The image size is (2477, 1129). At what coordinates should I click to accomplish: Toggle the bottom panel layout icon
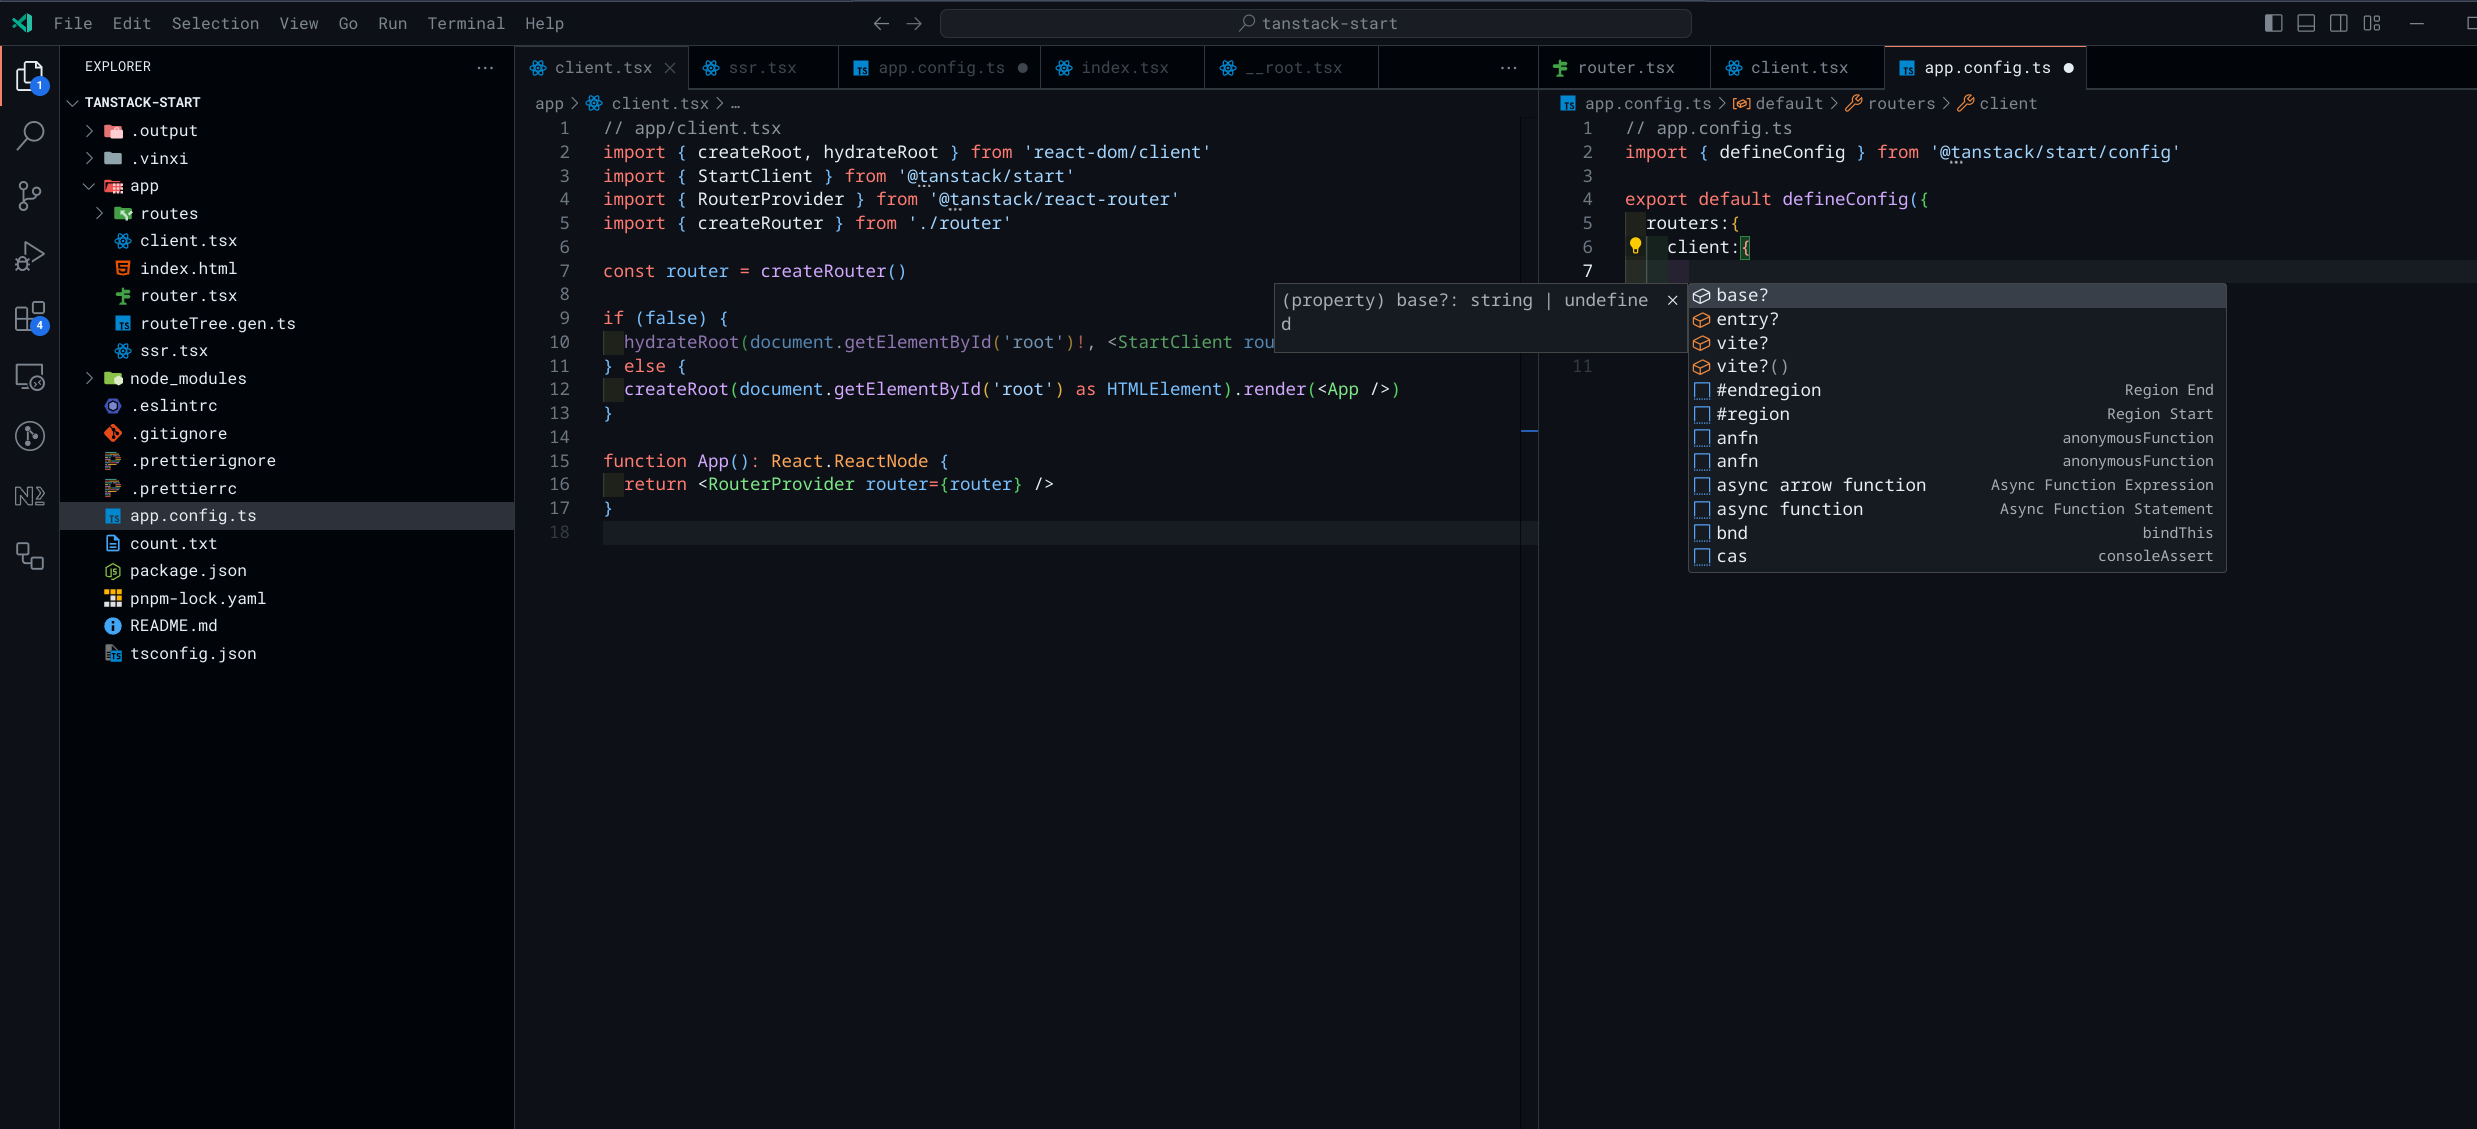pyautogui.click(x=2306, y=23)
